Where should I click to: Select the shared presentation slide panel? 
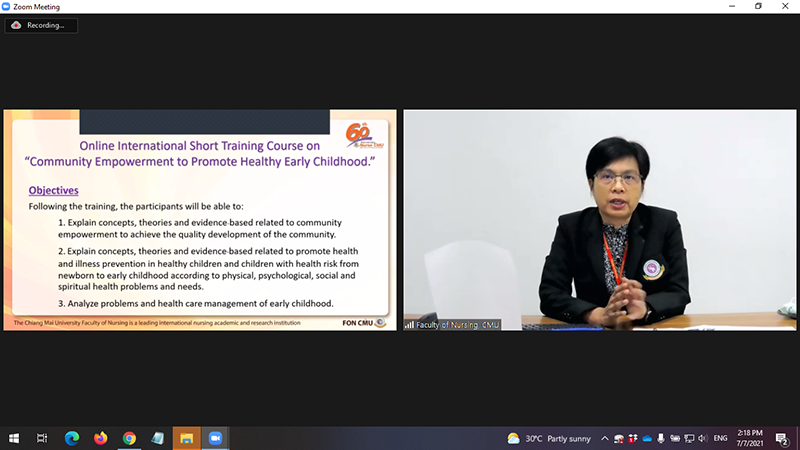[x=200, y=219]
